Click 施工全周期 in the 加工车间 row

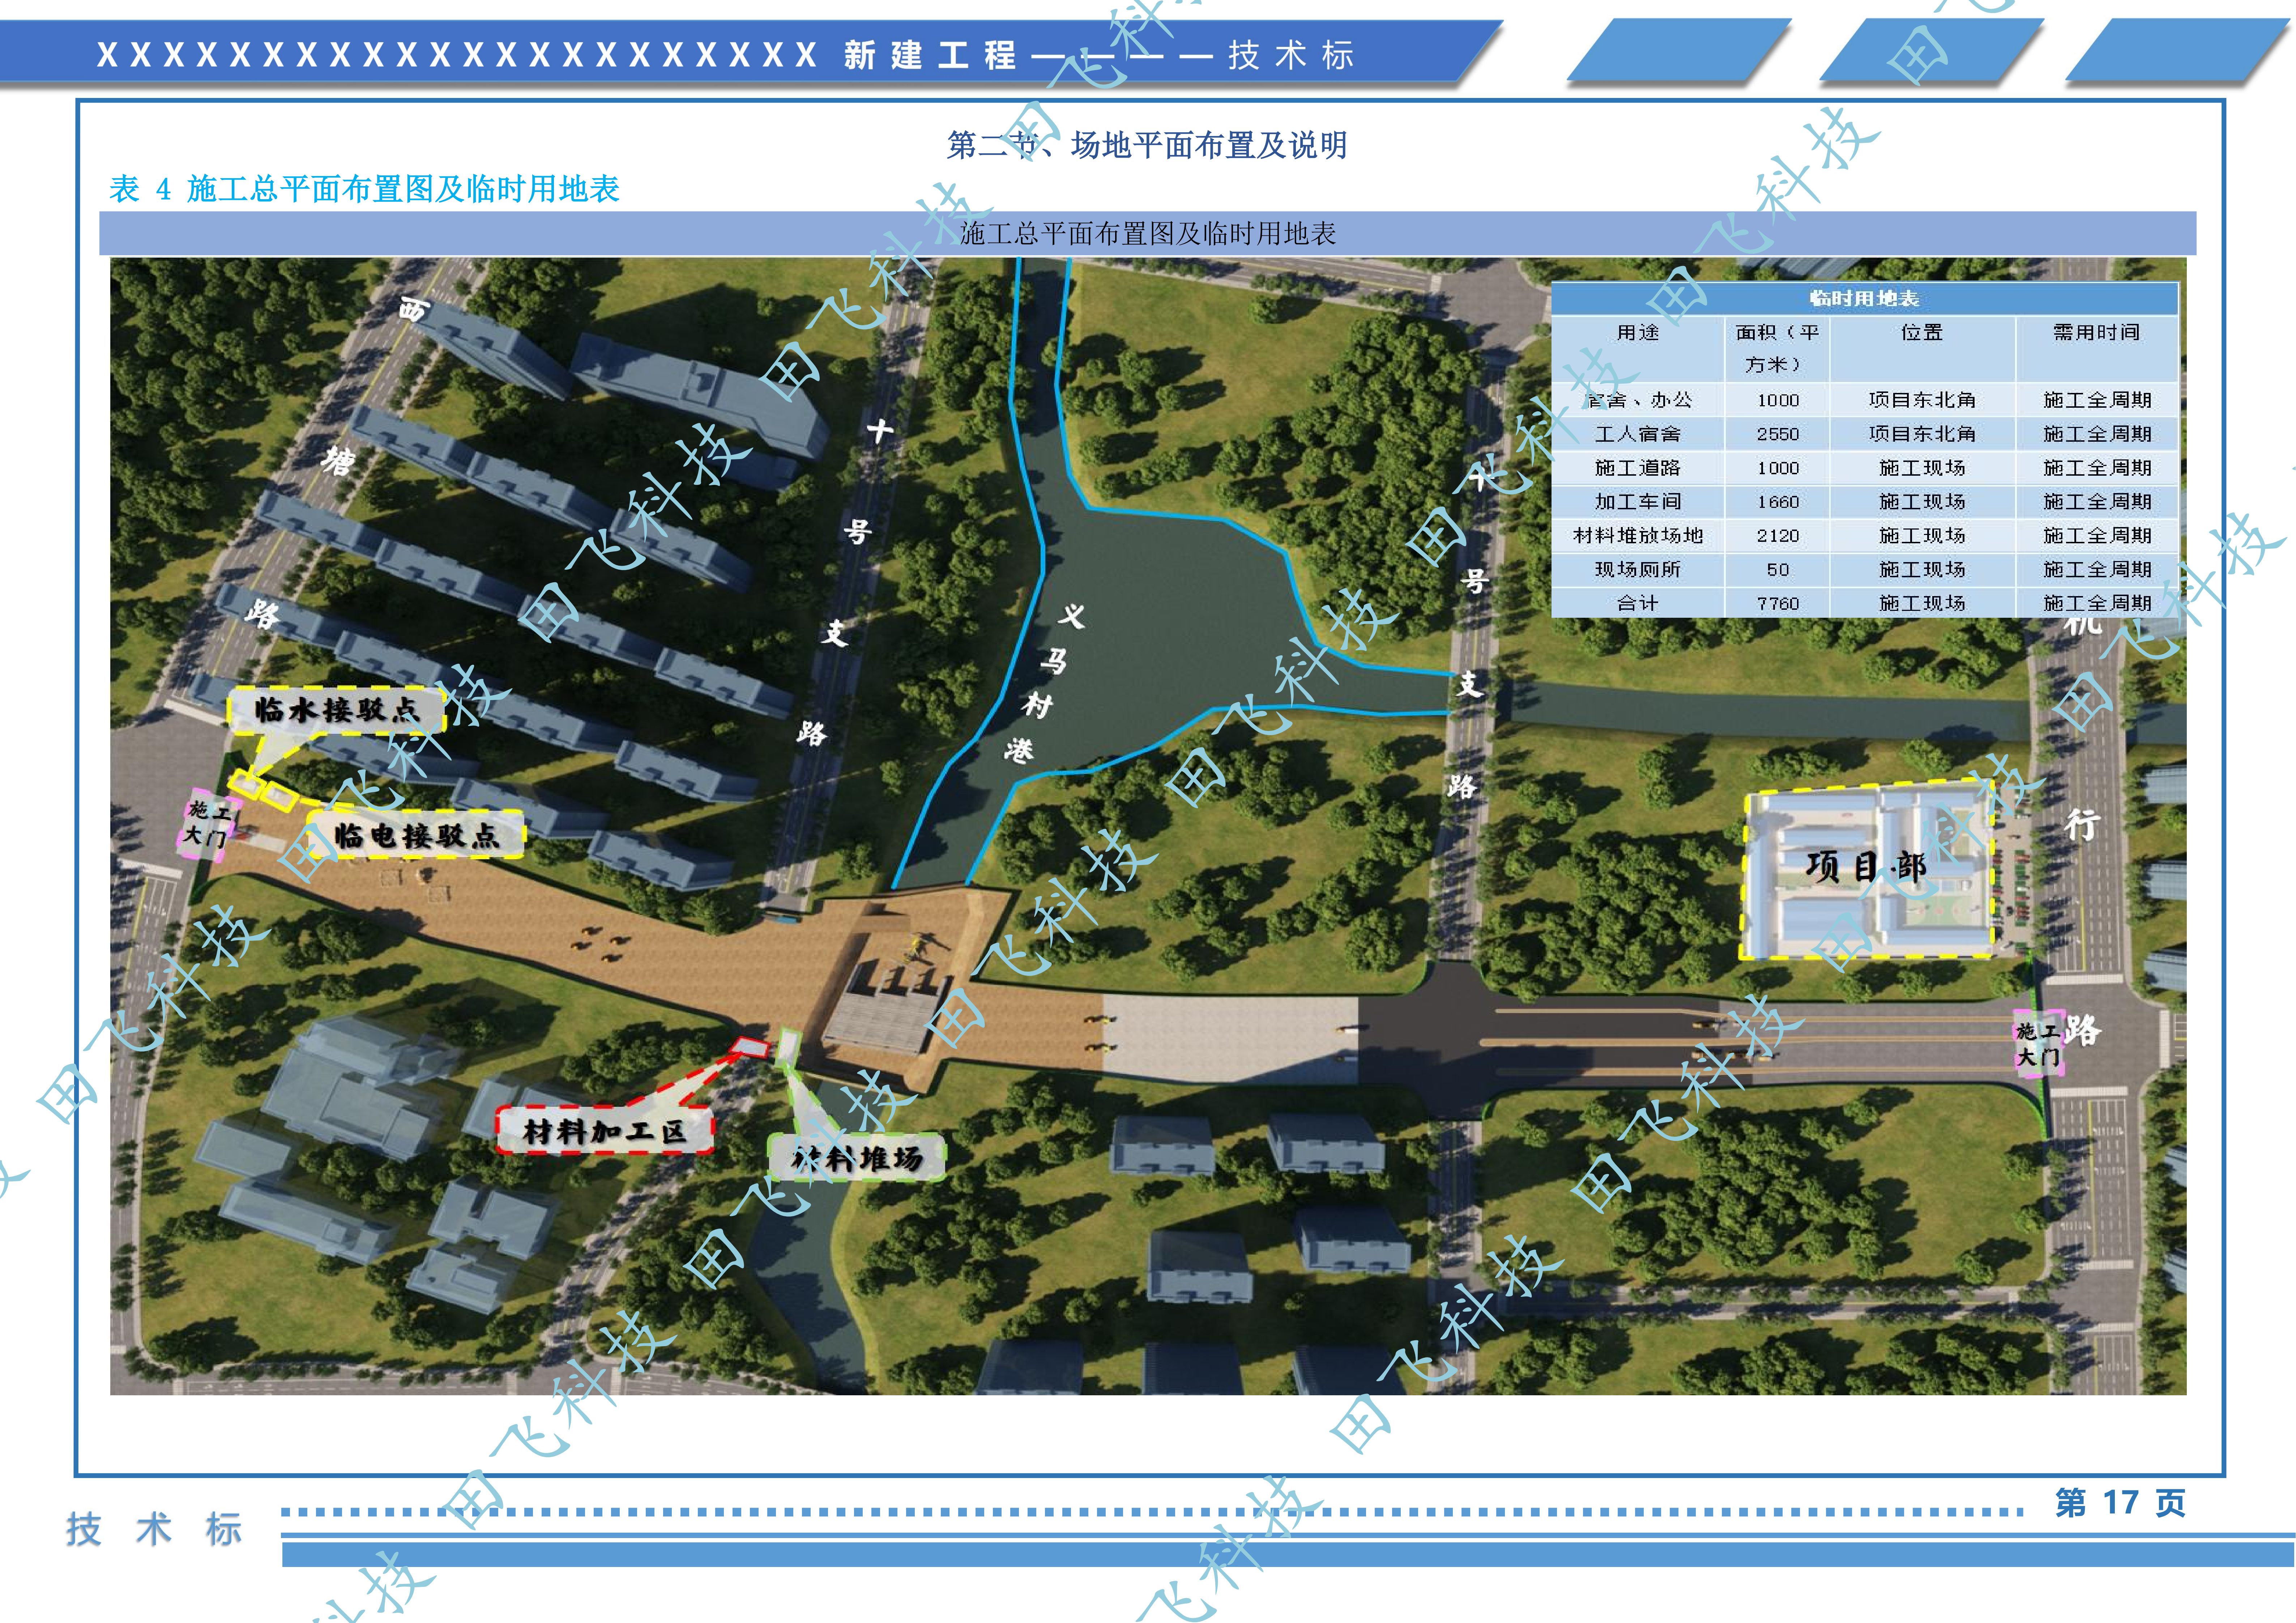2097,502
